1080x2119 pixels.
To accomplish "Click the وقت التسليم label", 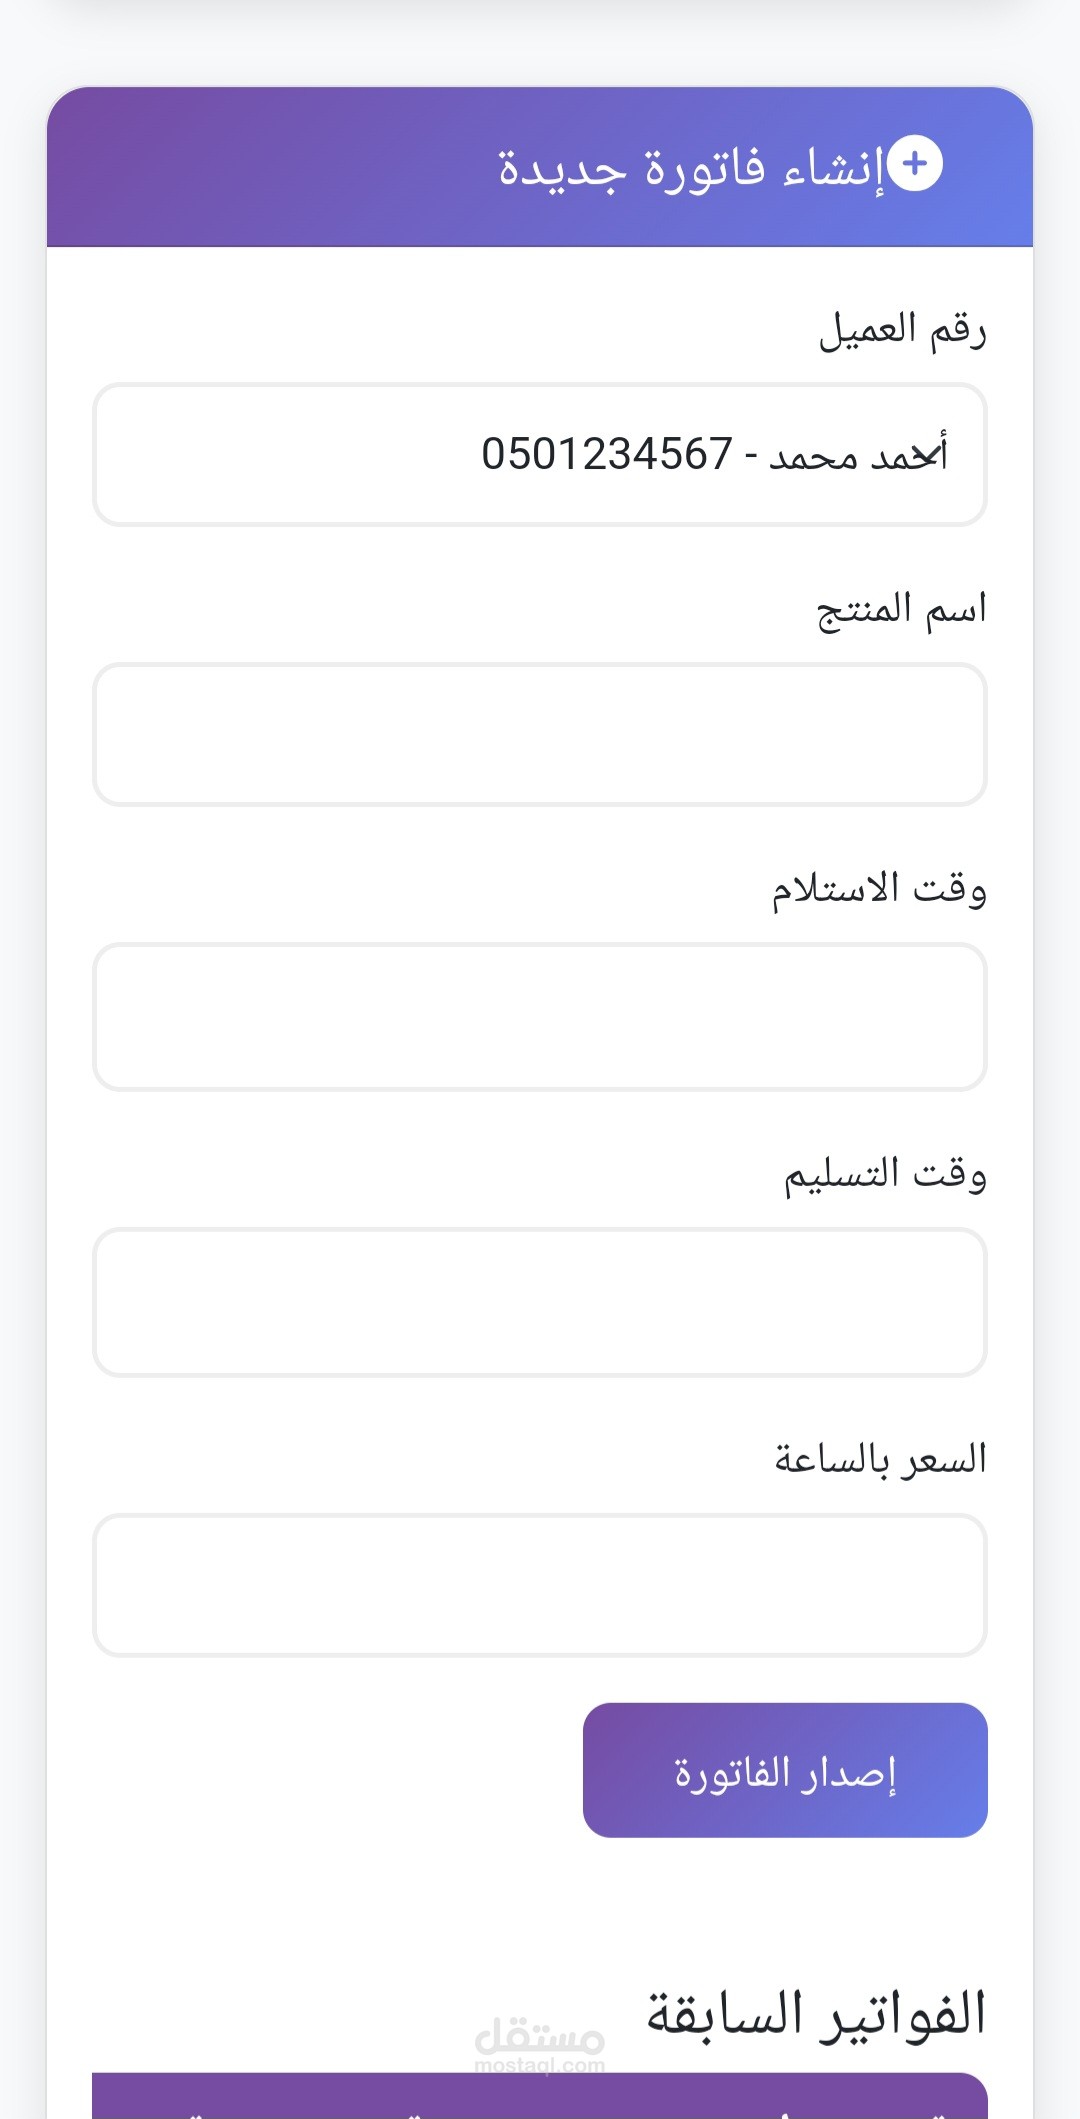I will (884, 1173).
